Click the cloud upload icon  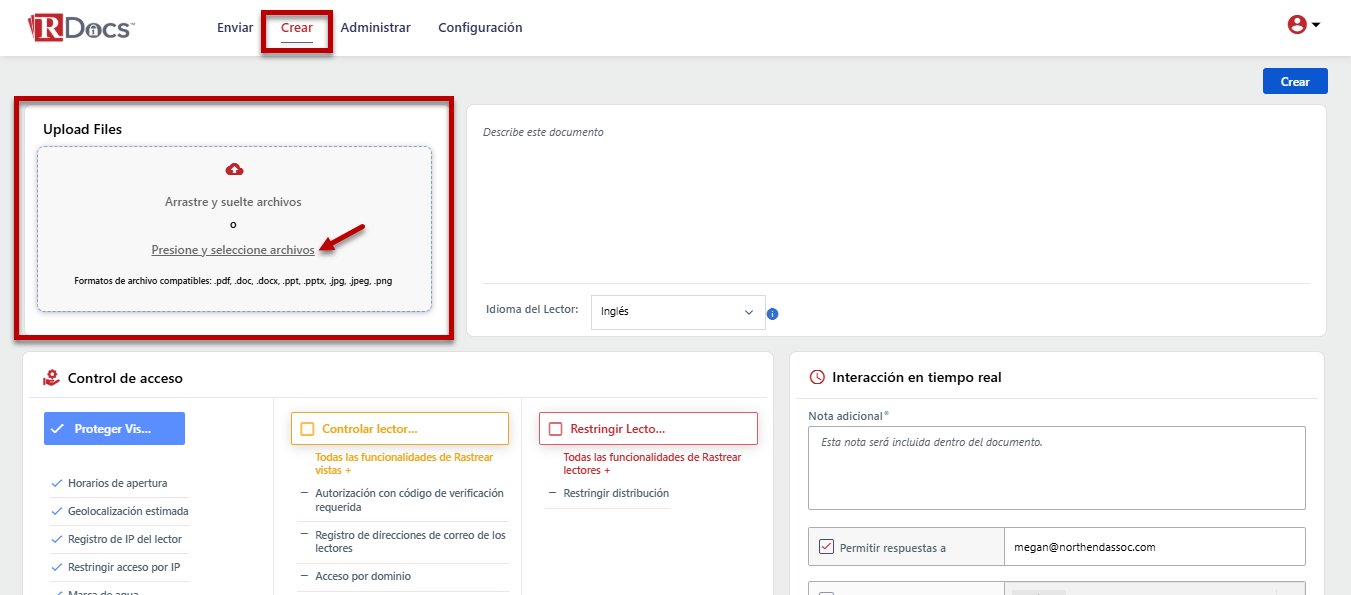(234, 169)
